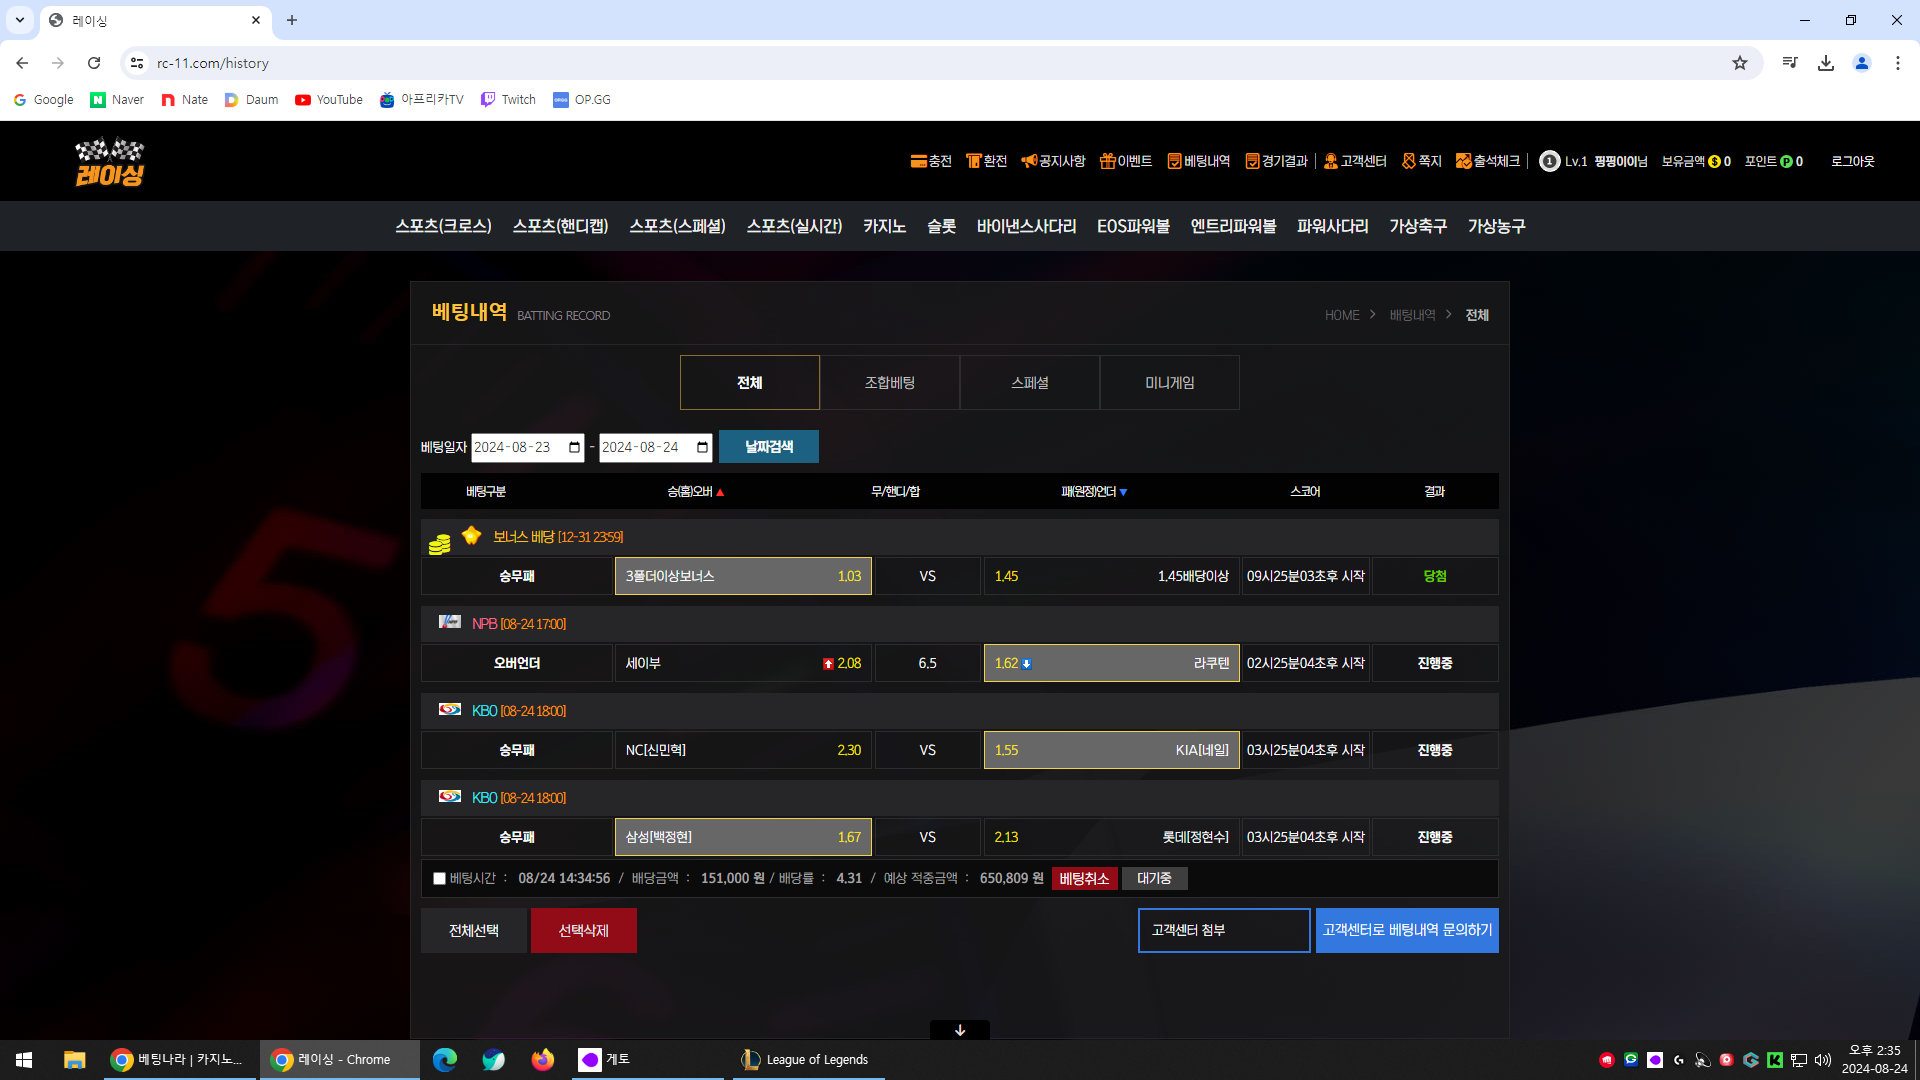Click the address bar URL rc-11.com/history
This screenshot has width=1920, height=1080.
coord(213,63)
